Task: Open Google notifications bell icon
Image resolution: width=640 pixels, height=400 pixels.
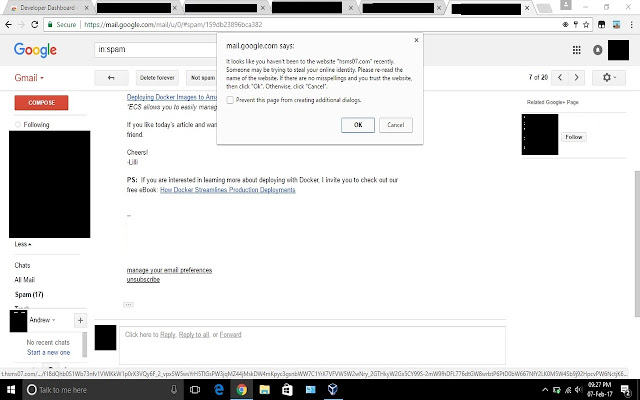Action: [x=598, y=50]
